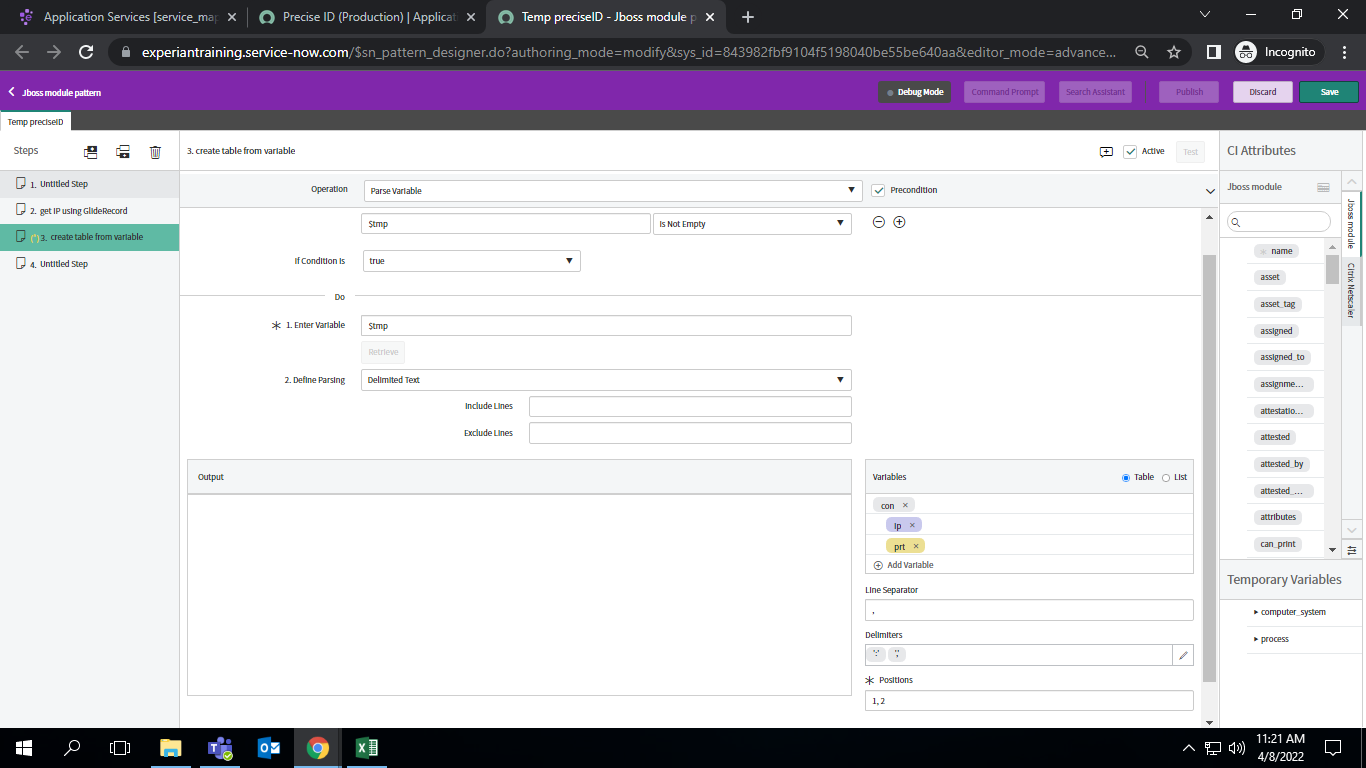1366x768 pixels.
Task: Remove precondition row with minus icon
Action: (878, 222)
